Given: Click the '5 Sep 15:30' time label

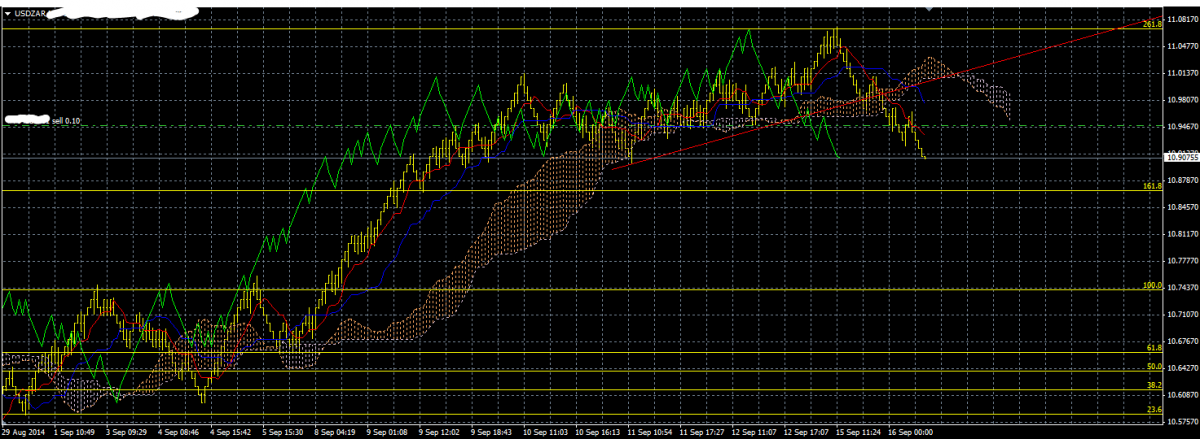Looking at the screenshot, I should coord(284,433).
